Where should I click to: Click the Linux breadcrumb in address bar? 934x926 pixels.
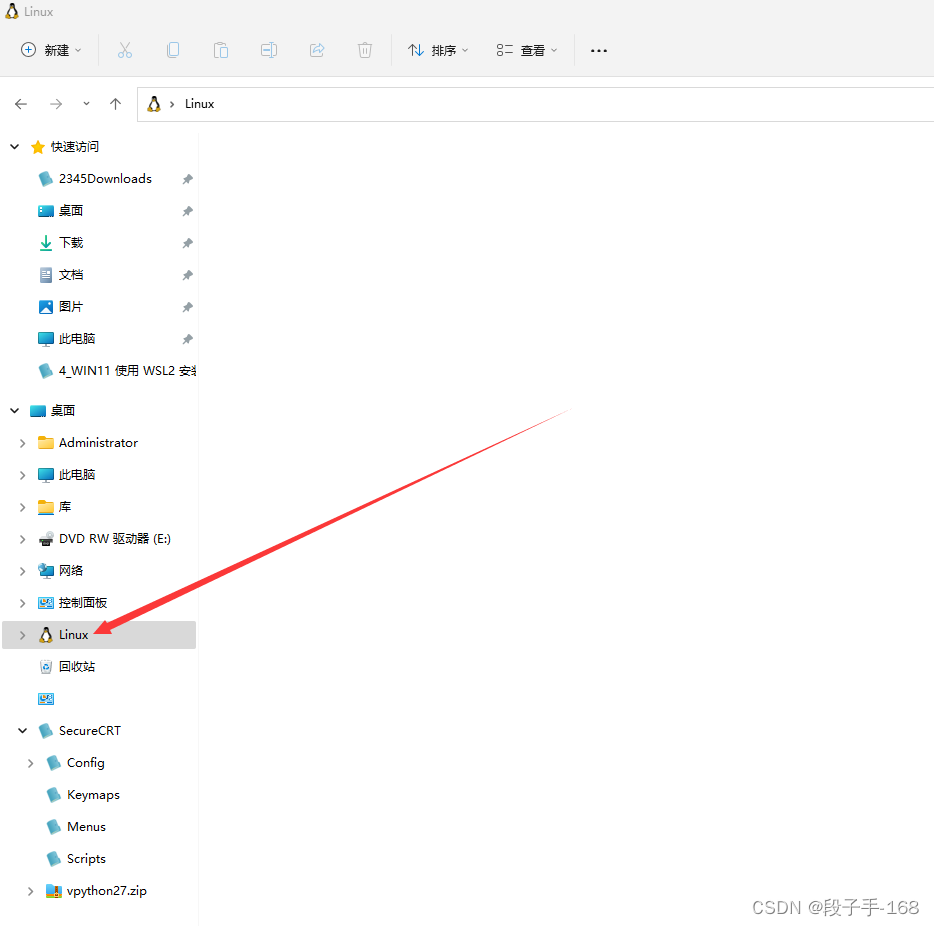pos(200,104)
